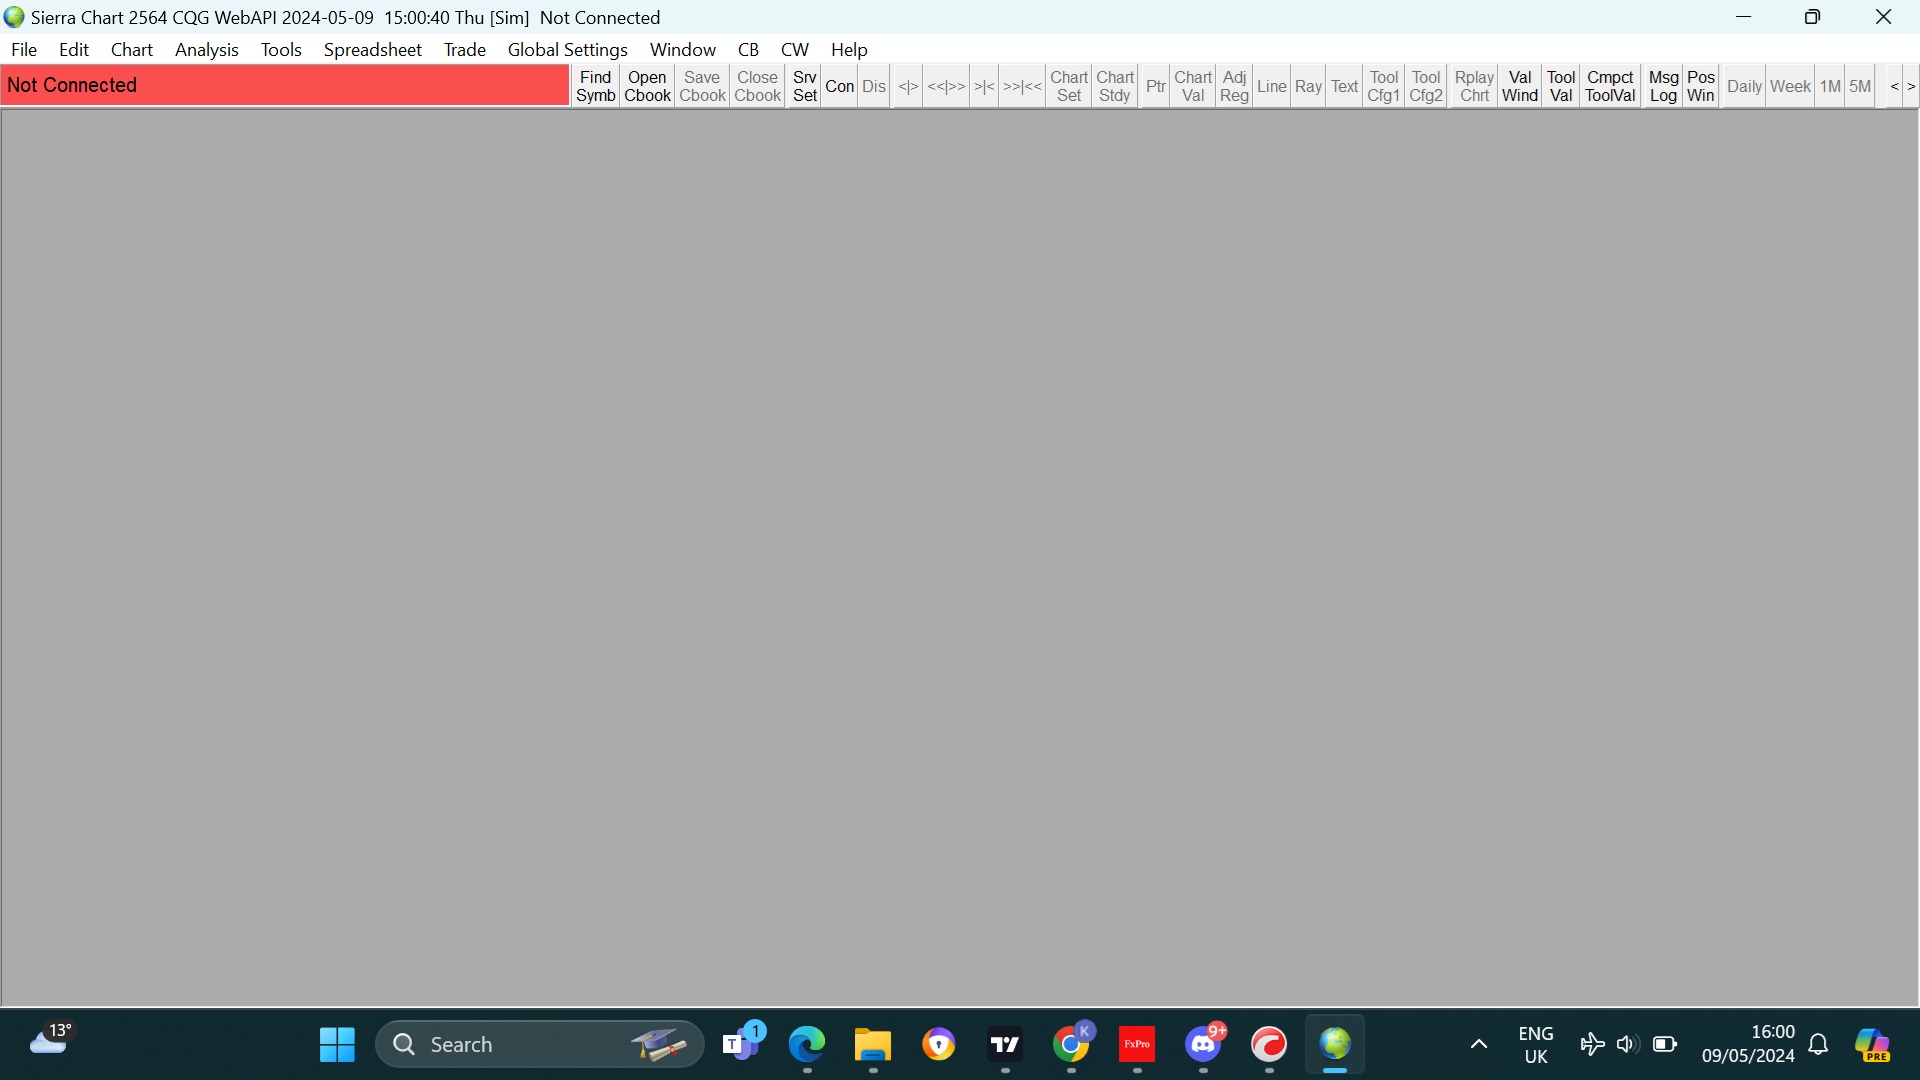The height and width of the screenshot is (1080, 1920).
Task: Open the Global Settings menu
Action: (567, 49)
